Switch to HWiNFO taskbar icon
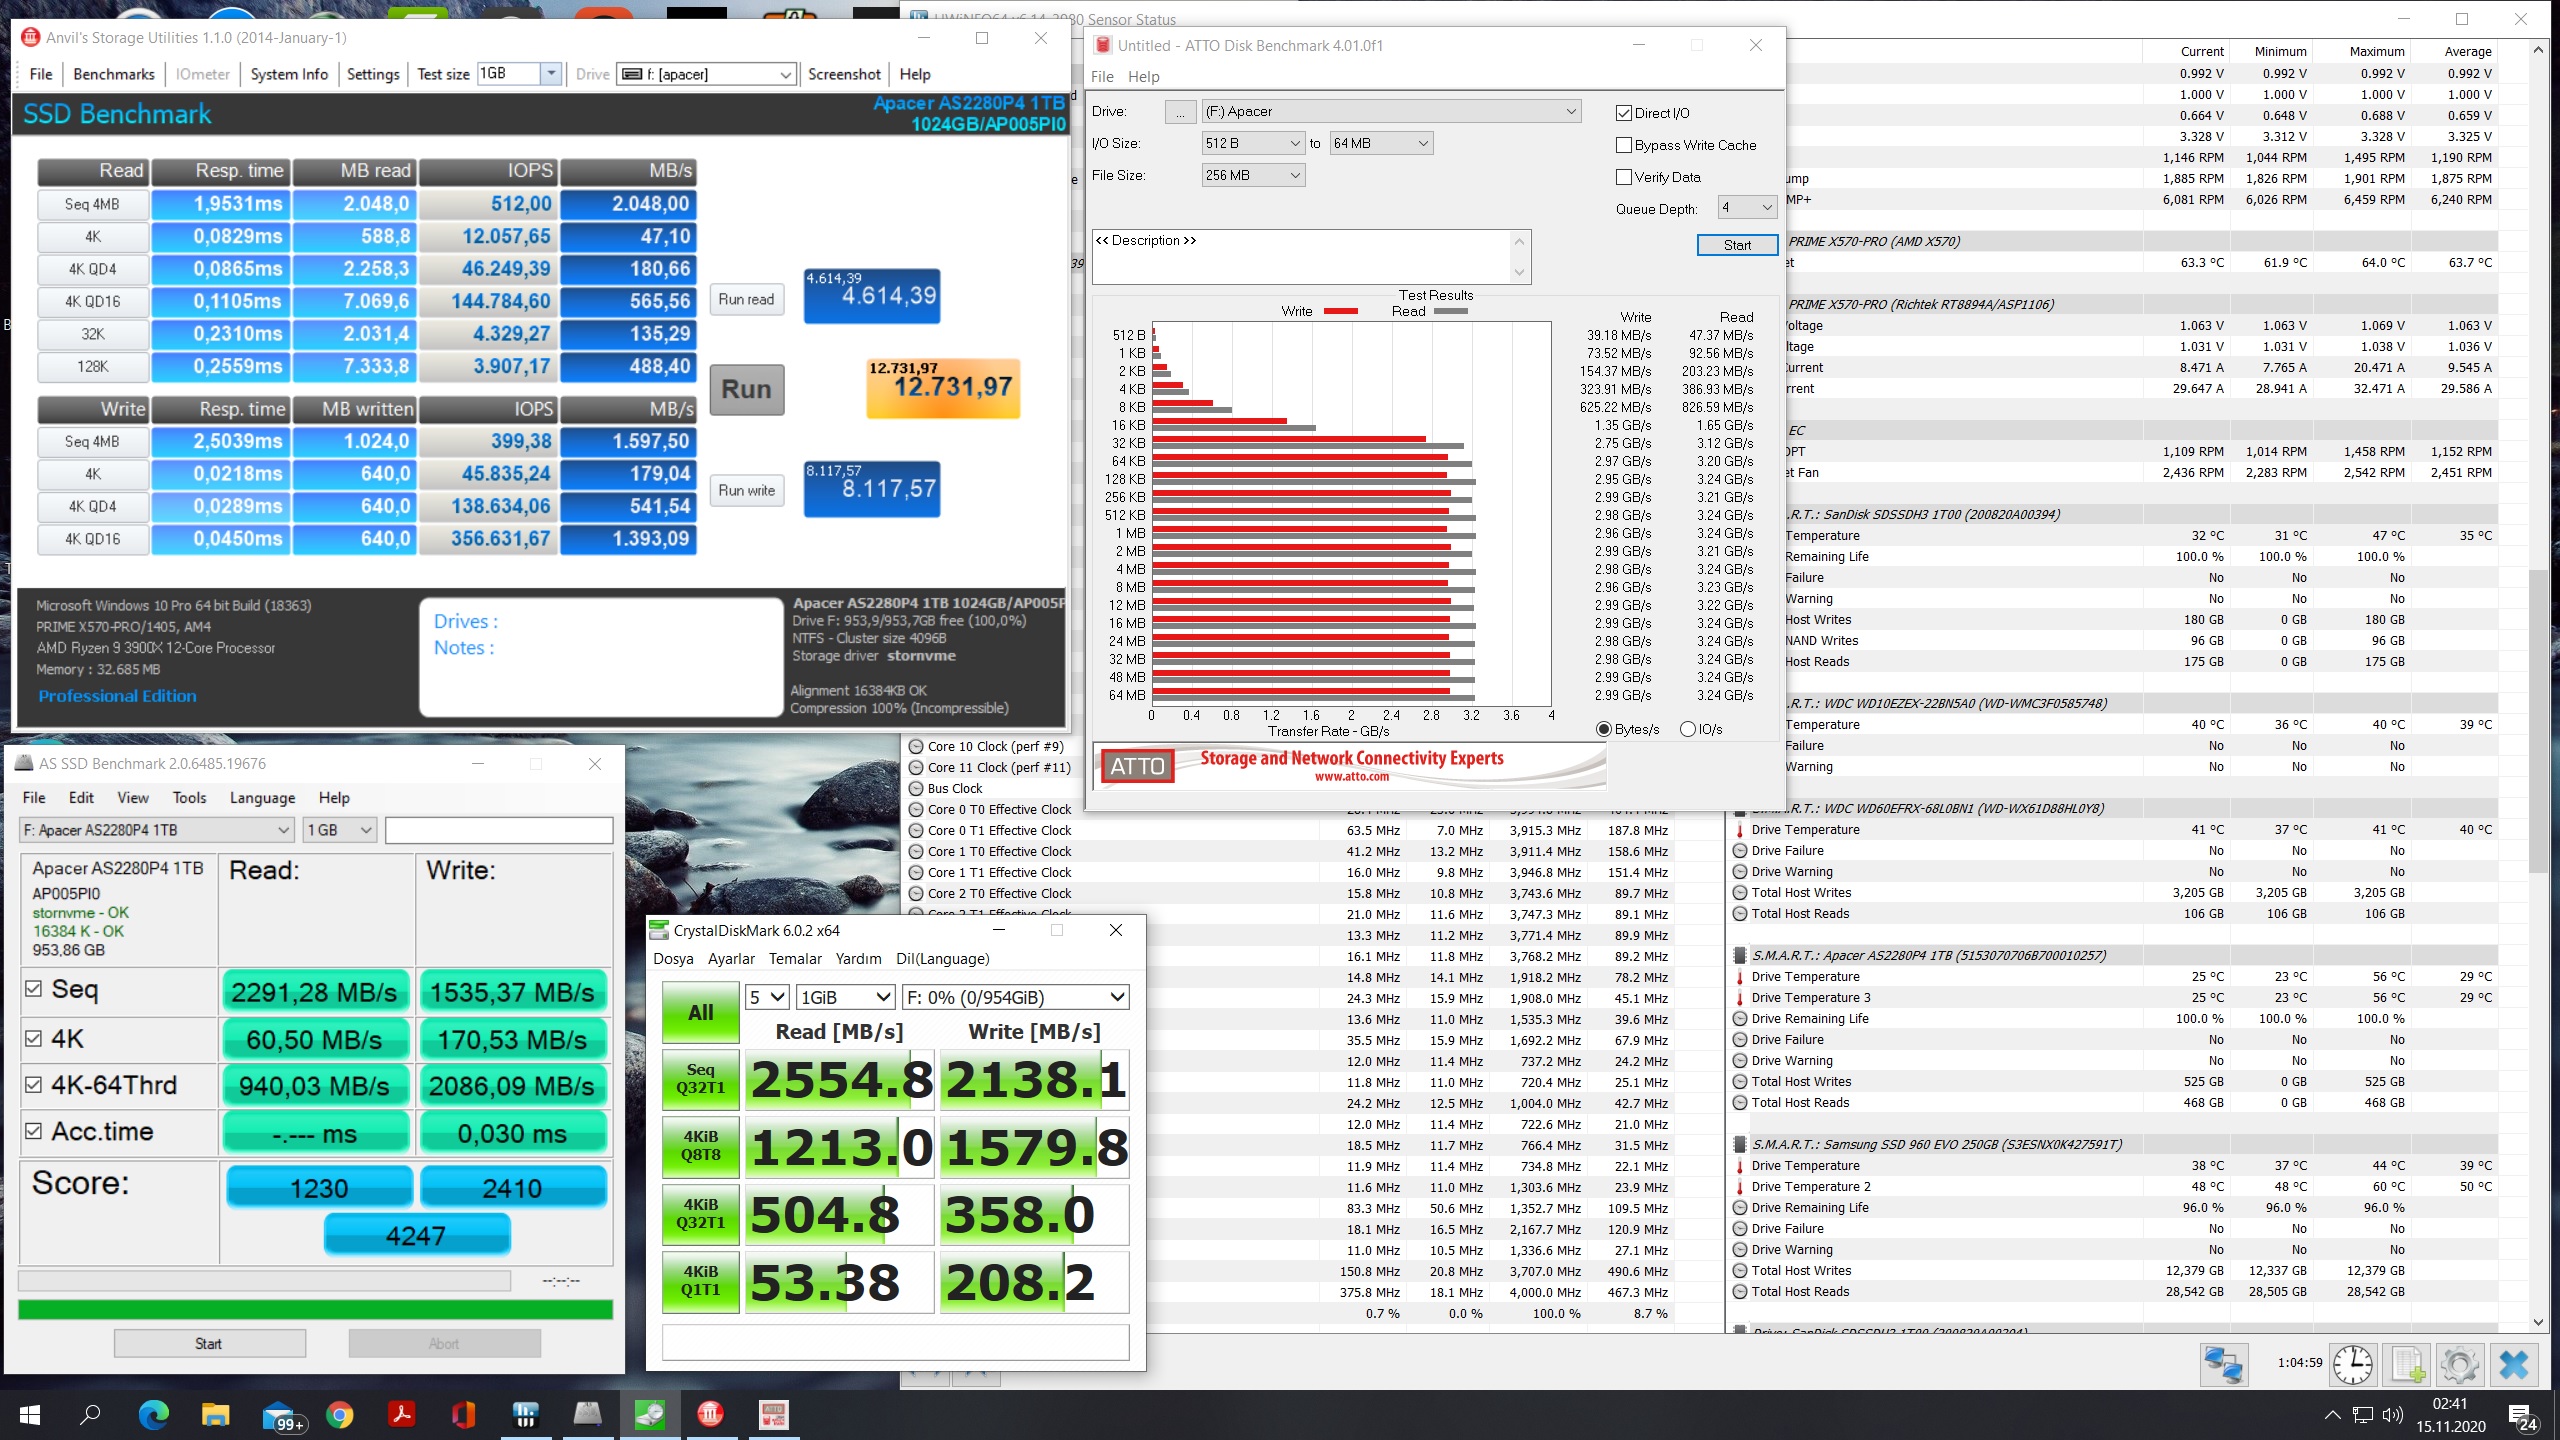The width and height of the screenshot is (2560, 1440). (x=525, y=1415)
